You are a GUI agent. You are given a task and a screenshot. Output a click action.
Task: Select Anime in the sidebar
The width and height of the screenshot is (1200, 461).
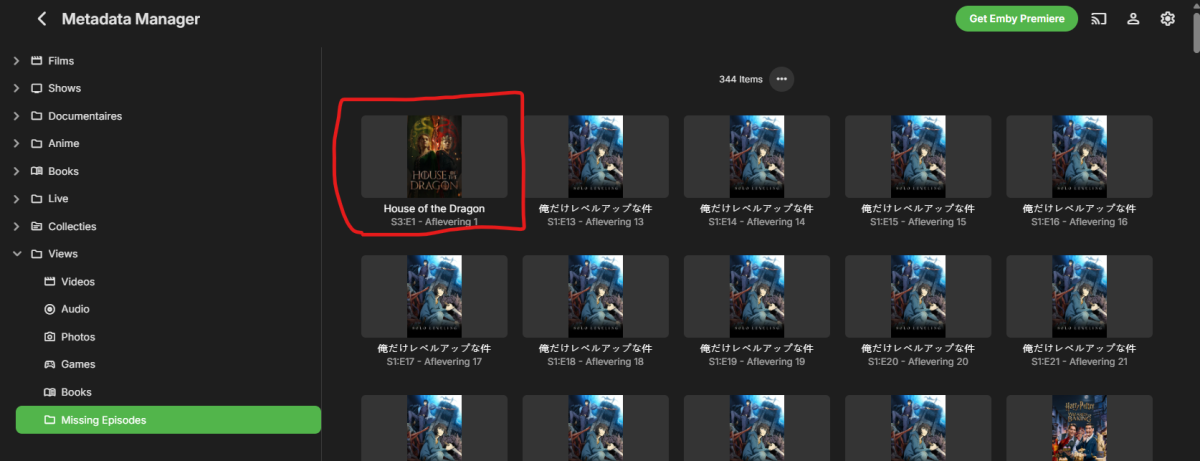[64, 143]
